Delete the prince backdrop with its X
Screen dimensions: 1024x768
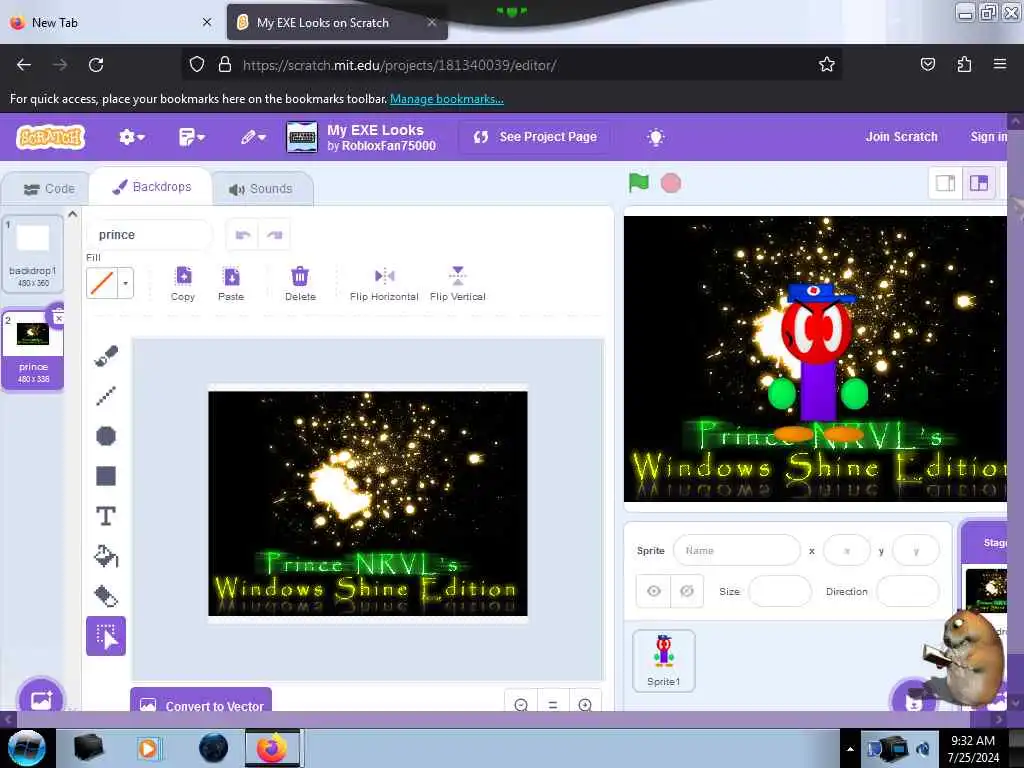click(x=57, y=318)
